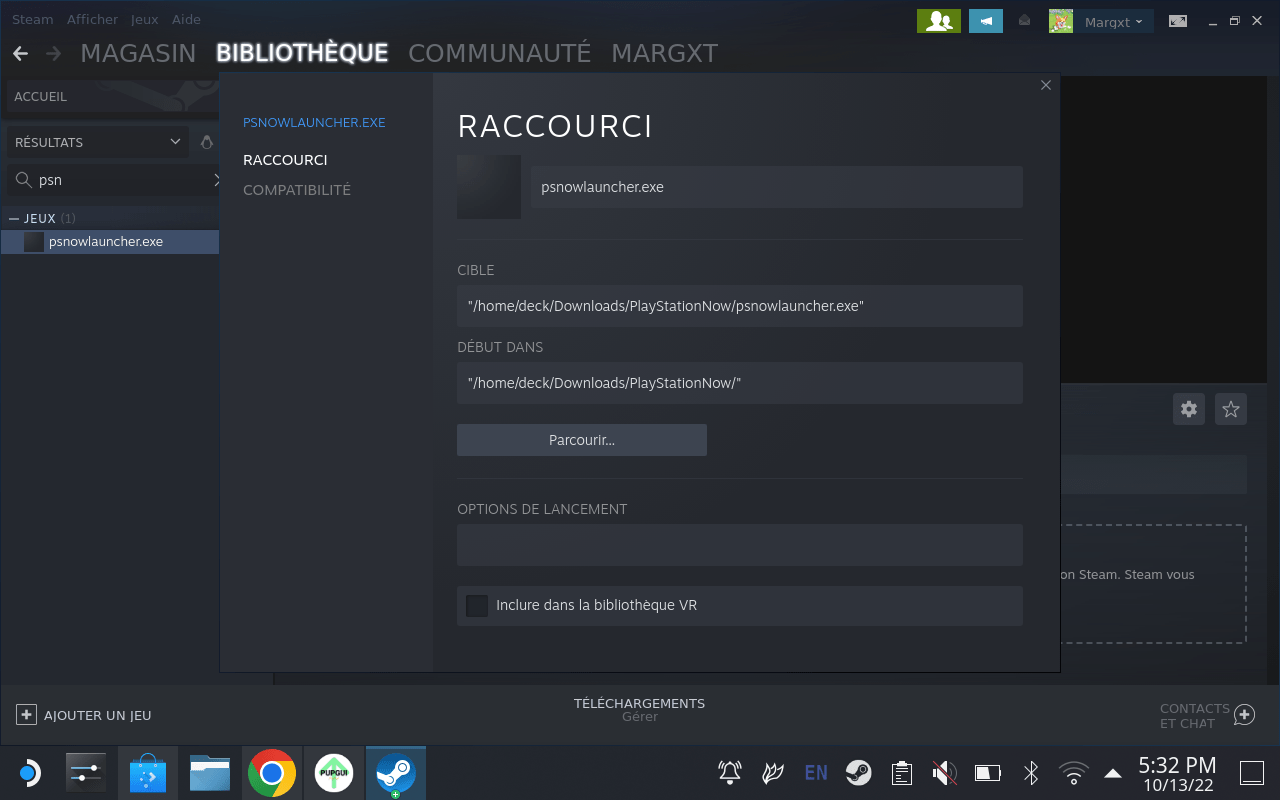Open the game settings gear icon
Viewport: 1280px width, 800px height.
click(1189, 409)
